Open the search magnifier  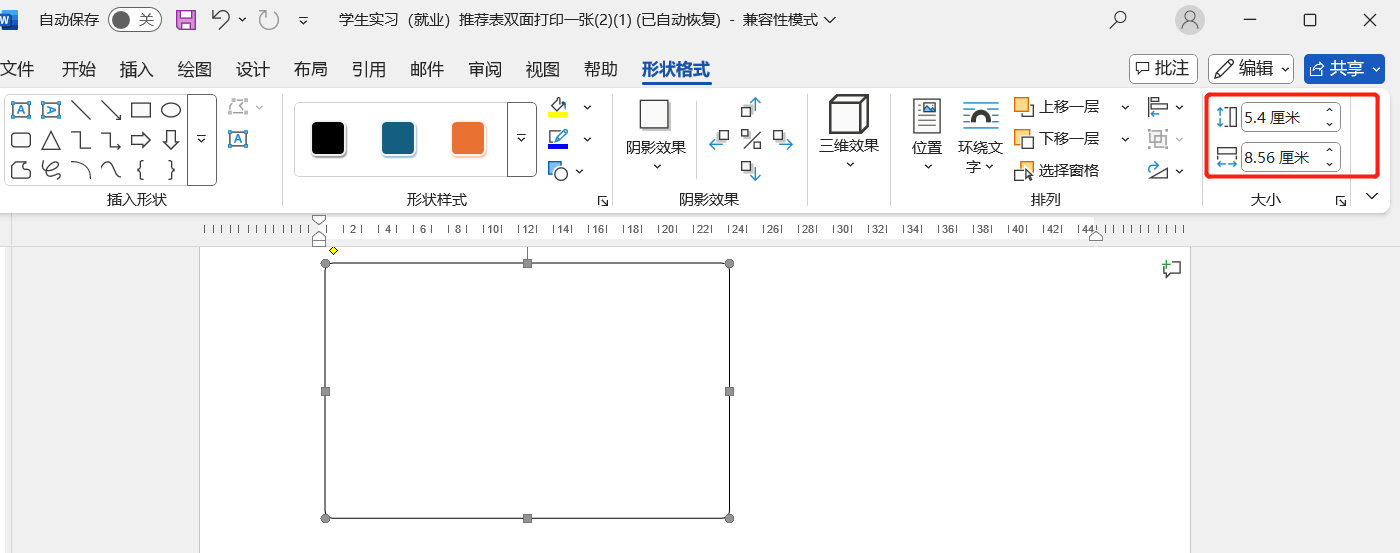[x=1118, y=20]
